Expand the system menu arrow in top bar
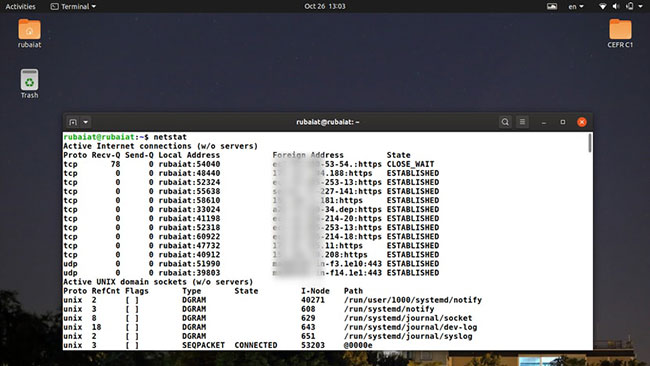Screen dimensions: 650x366 pos(640,6)
